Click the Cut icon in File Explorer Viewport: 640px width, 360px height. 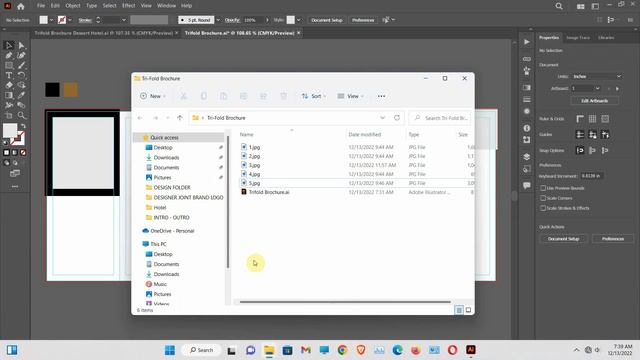click(184, 96)
